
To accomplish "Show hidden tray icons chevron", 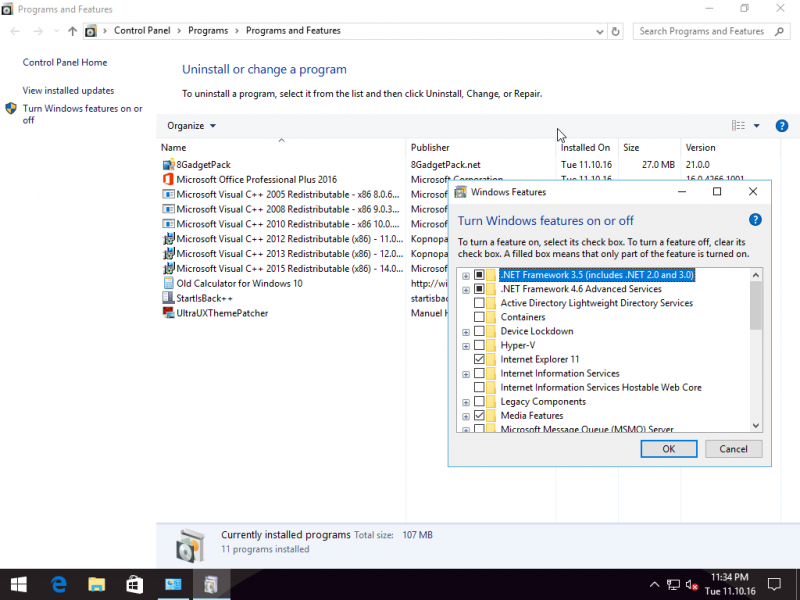I will 654,585.
